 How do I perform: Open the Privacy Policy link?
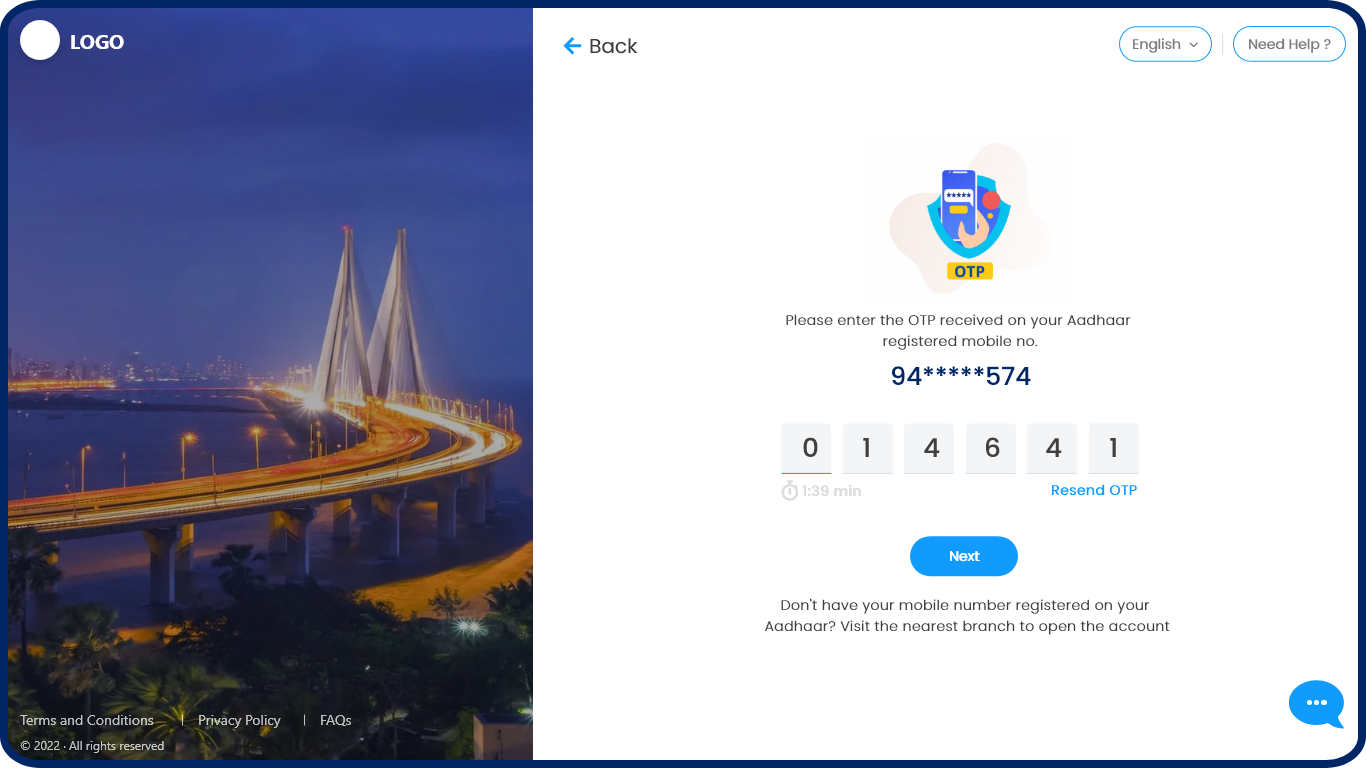pos(239,720)
